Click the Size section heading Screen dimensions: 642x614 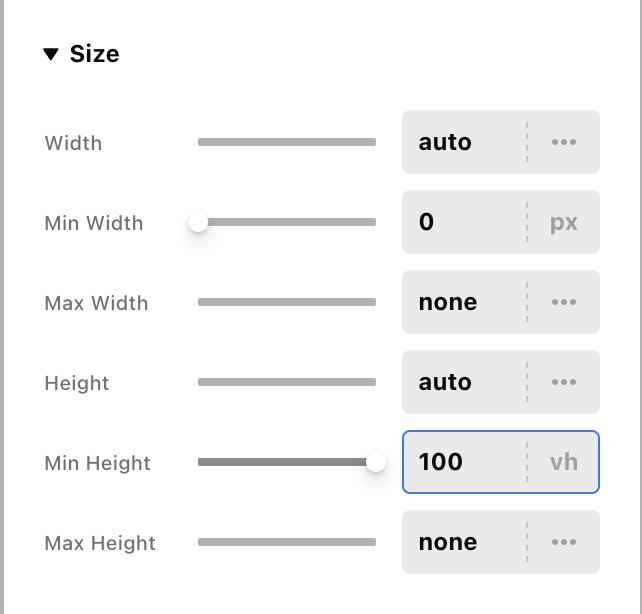click(x=94, y=54)
